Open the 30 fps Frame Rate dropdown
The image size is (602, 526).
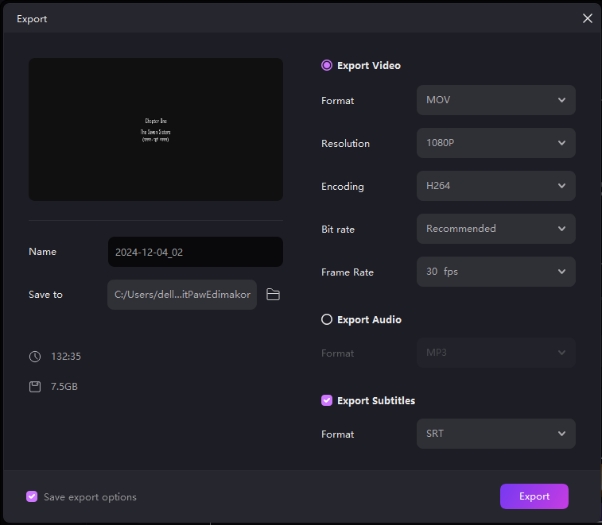pos(495,272)
